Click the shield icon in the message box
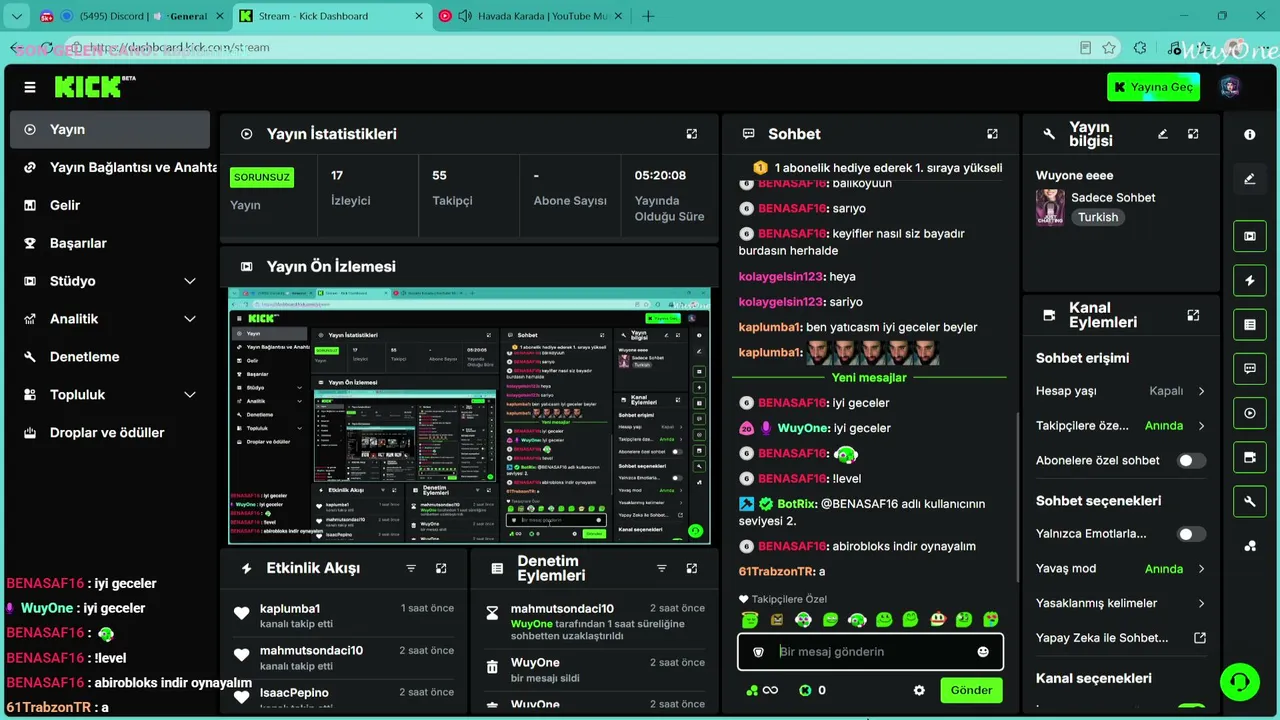Image resolution: width=1280 pixels, height=720 pixels. [x=758, y=652]
